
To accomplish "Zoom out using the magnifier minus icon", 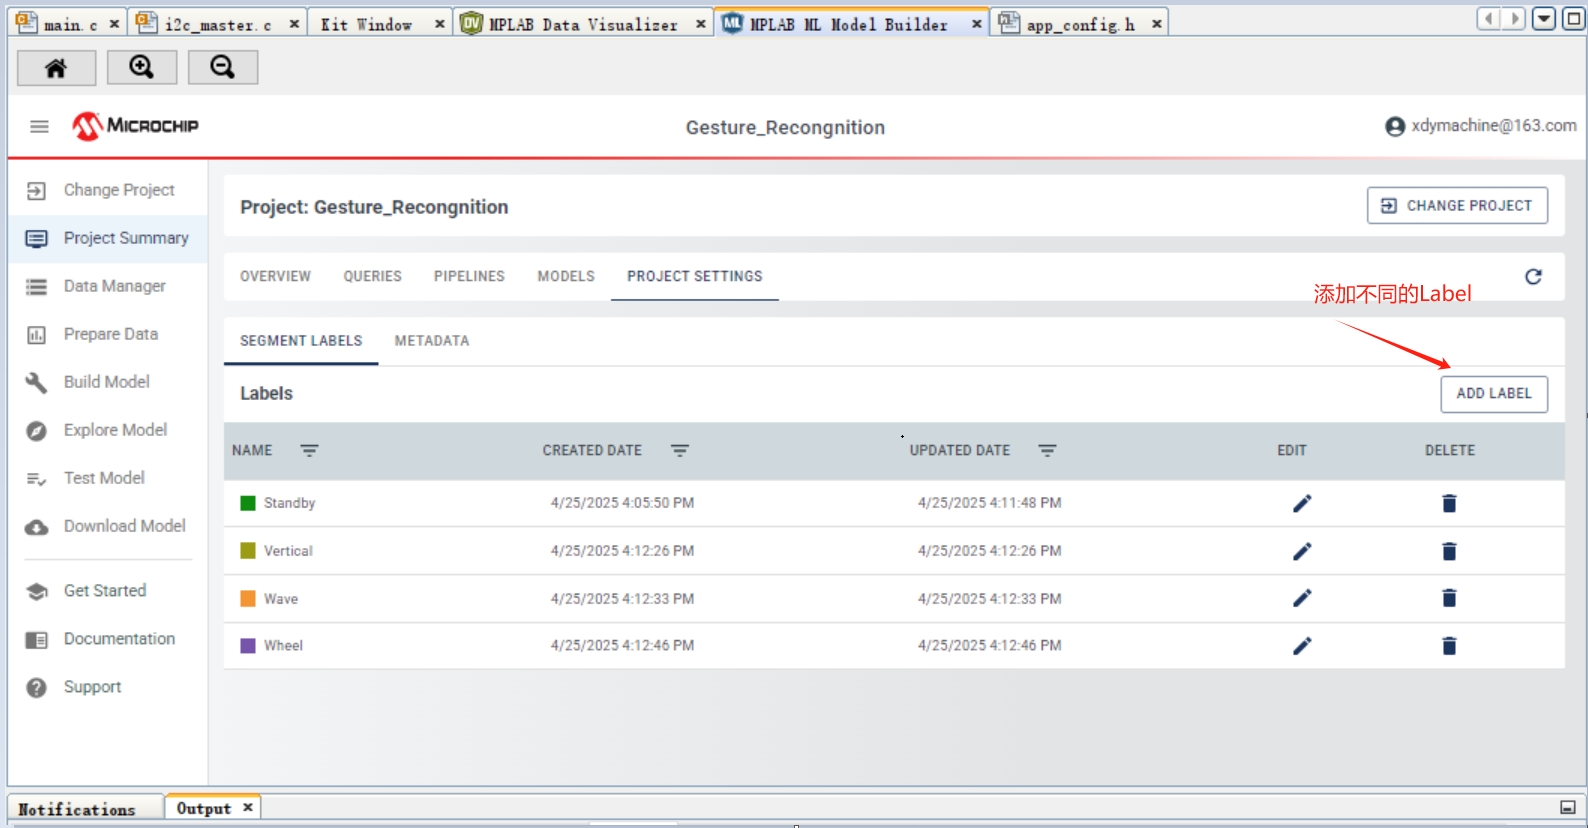I will 222,67.
